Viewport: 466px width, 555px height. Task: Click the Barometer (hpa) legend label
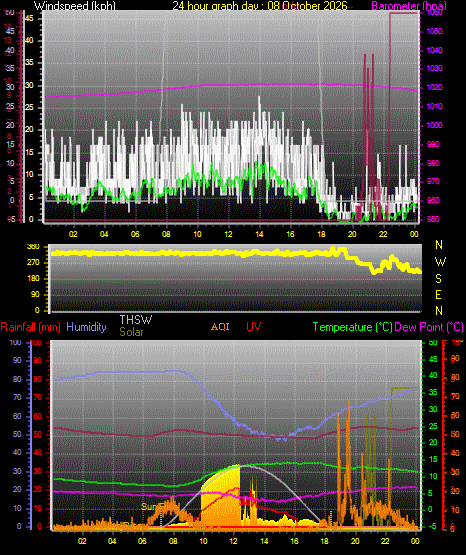[409, 6]
